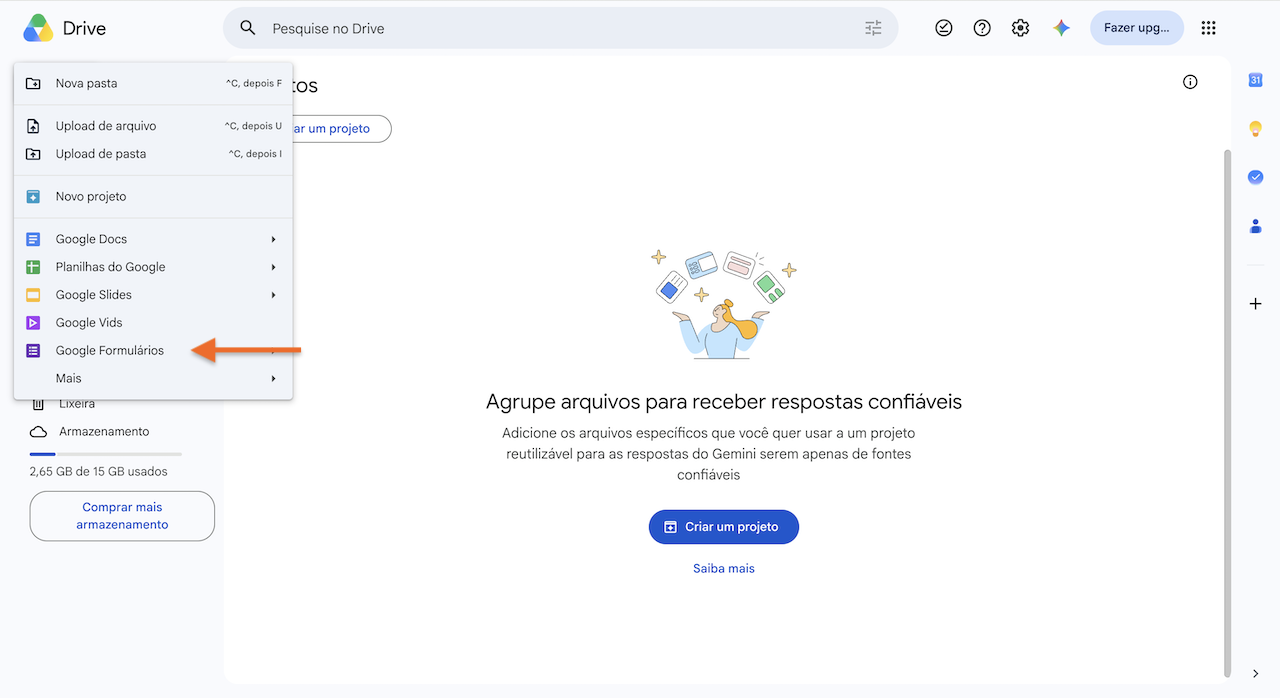Click the Google Formulários icon
The width and height of the screenshot is (1280, 698).
point(33,351)
